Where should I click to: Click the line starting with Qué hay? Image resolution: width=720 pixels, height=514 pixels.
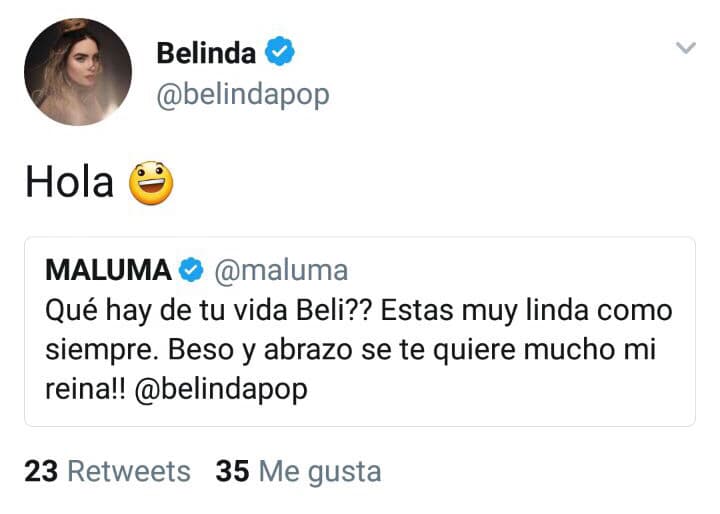[x=360, y=310]
